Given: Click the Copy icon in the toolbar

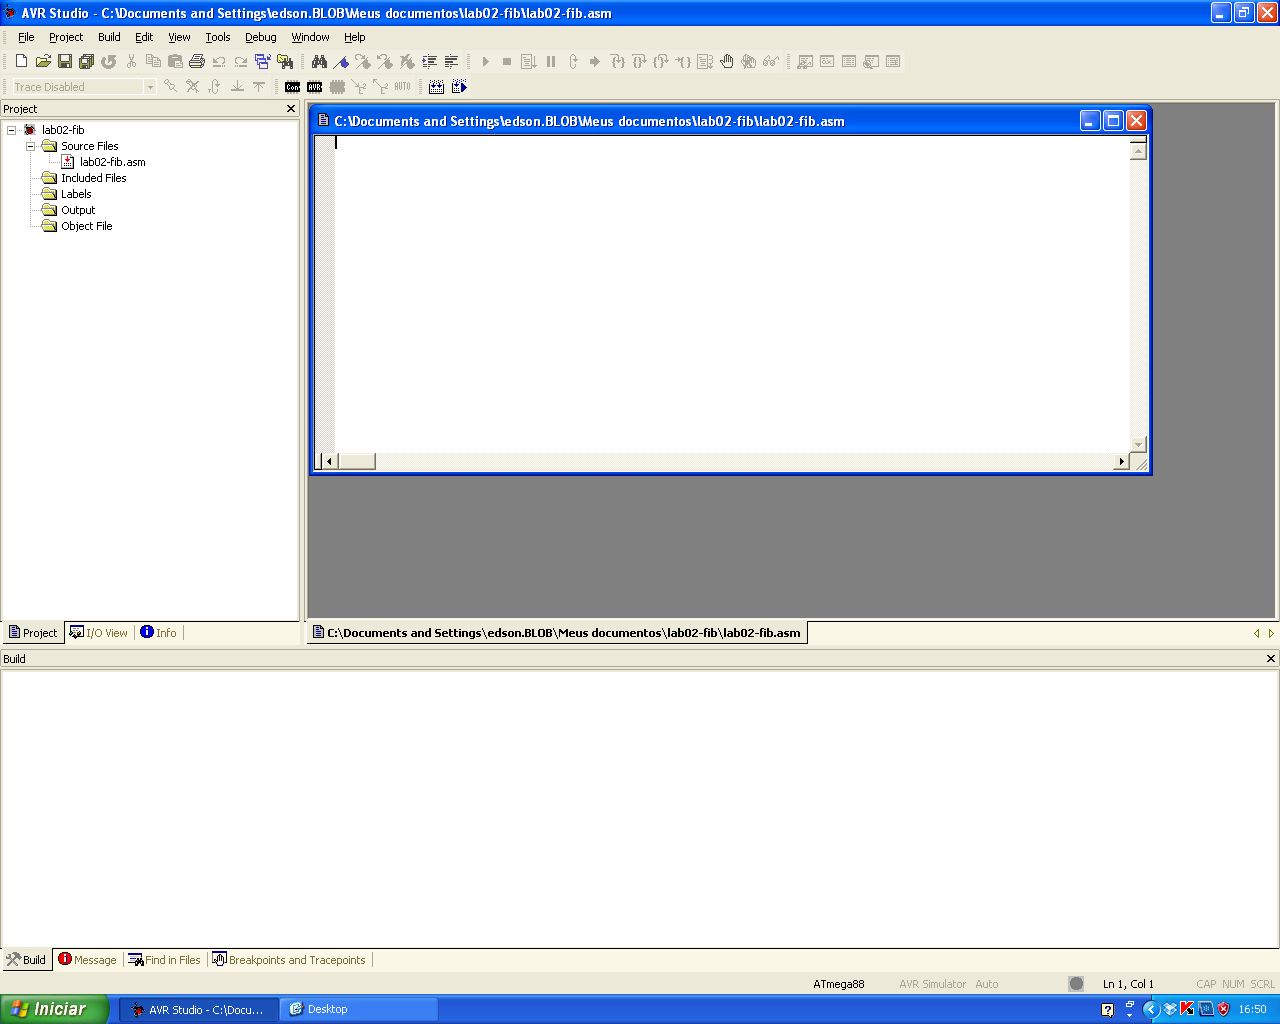Looking at the screenshot, I should 153,62.
